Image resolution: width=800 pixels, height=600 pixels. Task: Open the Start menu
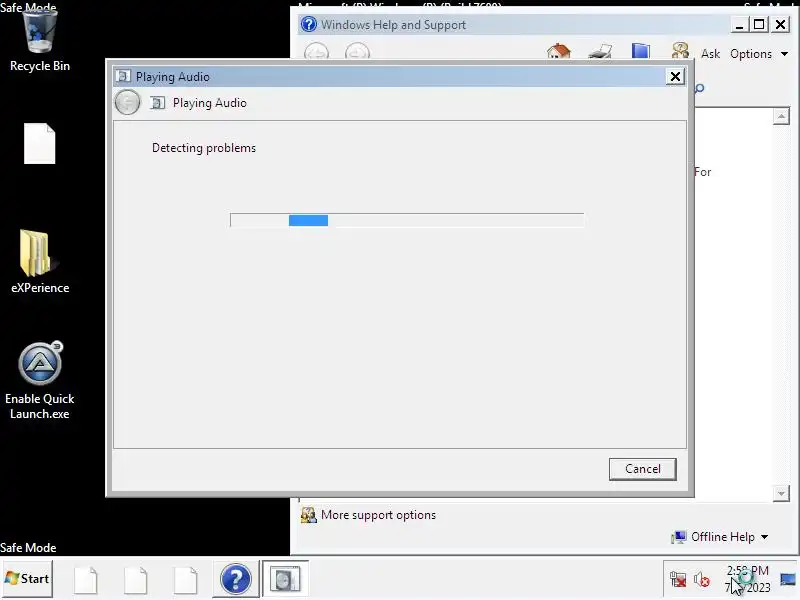(x=27, y=579)
